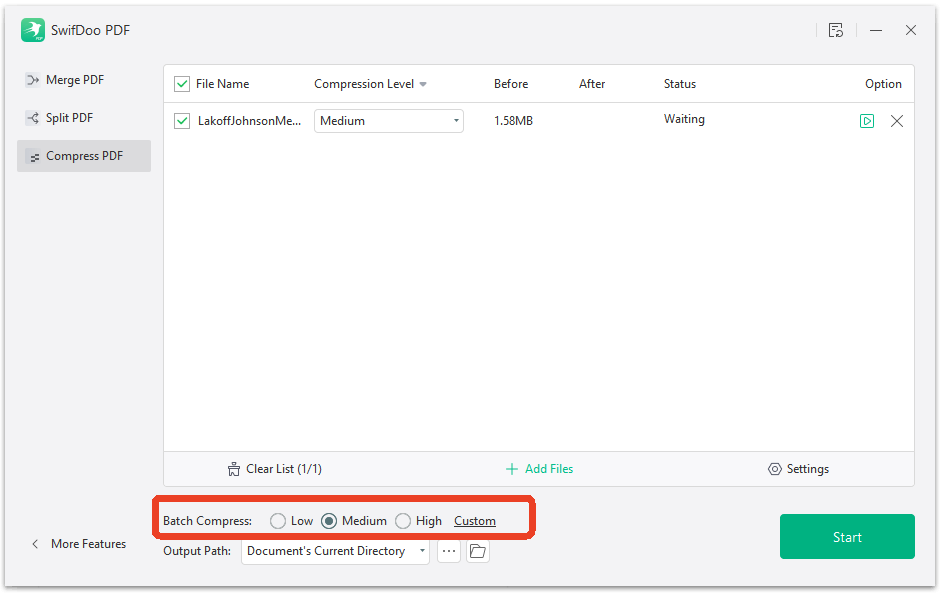The width and height of the screenshot is (940, 593).
Task: Open the Split PDF tool
Action: (x=59, y=118)
